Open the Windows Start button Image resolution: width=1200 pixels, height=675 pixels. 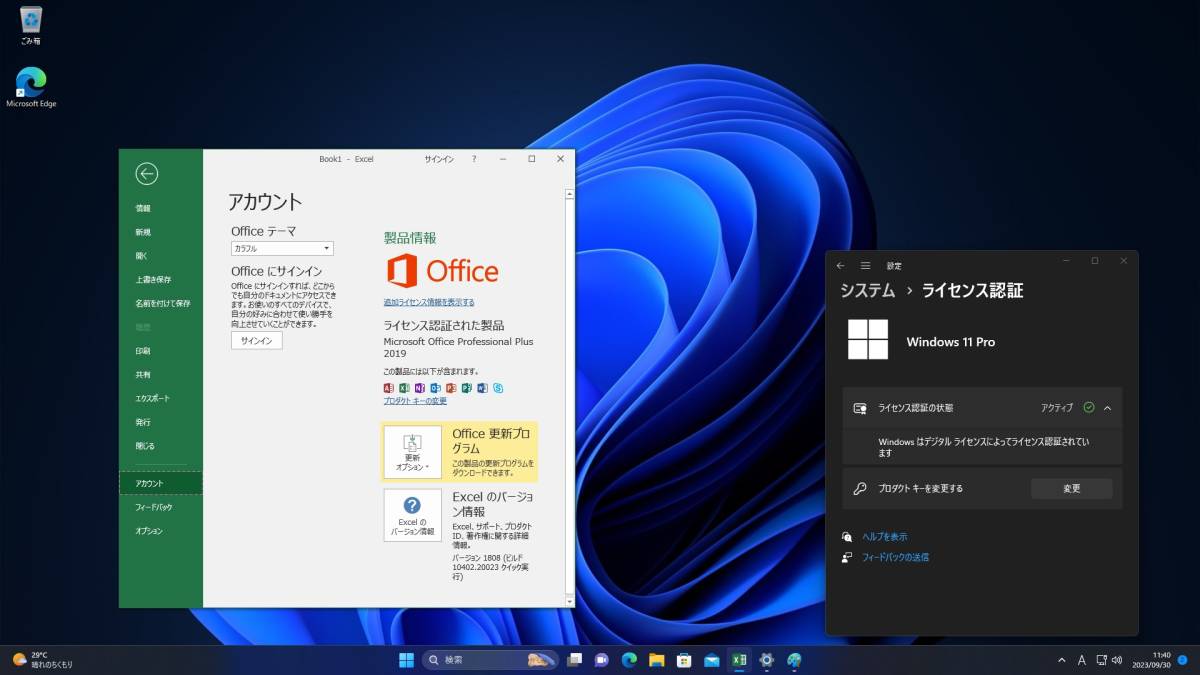click(x=407, y=660)
